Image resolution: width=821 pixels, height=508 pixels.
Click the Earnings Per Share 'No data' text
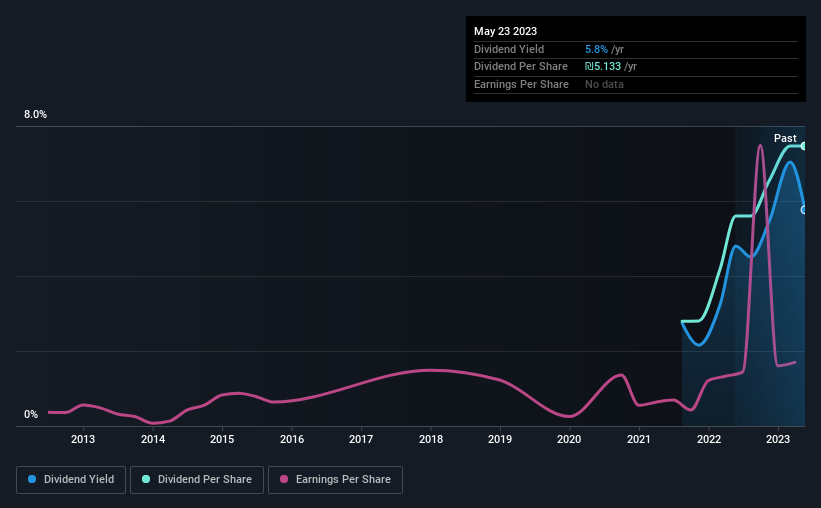coord(604,84)
